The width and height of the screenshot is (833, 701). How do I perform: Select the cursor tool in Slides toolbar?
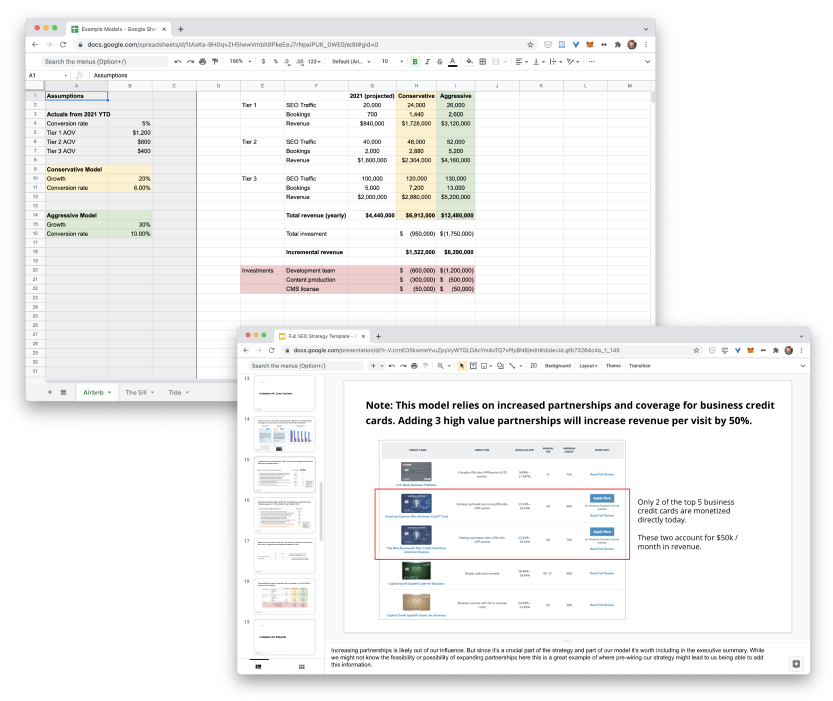[462, 366]
